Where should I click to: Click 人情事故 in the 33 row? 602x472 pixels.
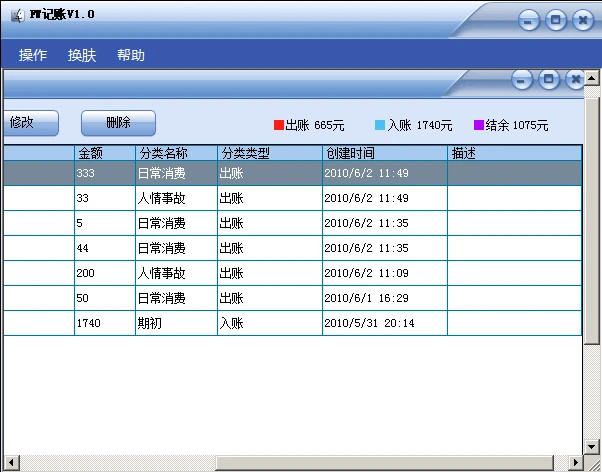coord(177,198)
